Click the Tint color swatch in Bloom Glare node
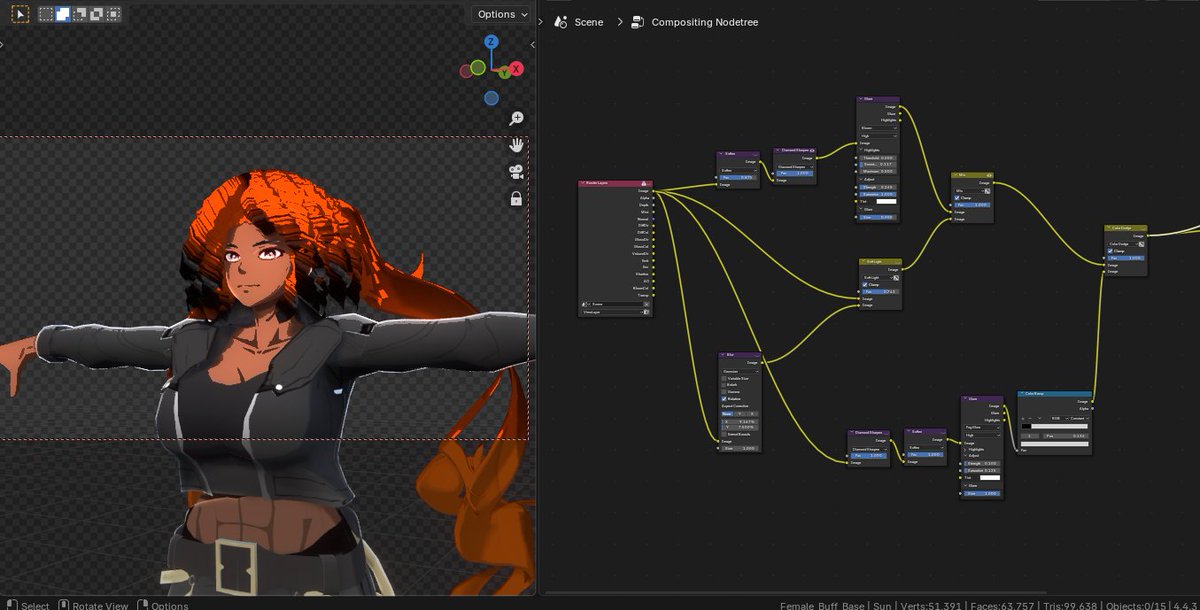1200x610 pixels. coord(886,201)
